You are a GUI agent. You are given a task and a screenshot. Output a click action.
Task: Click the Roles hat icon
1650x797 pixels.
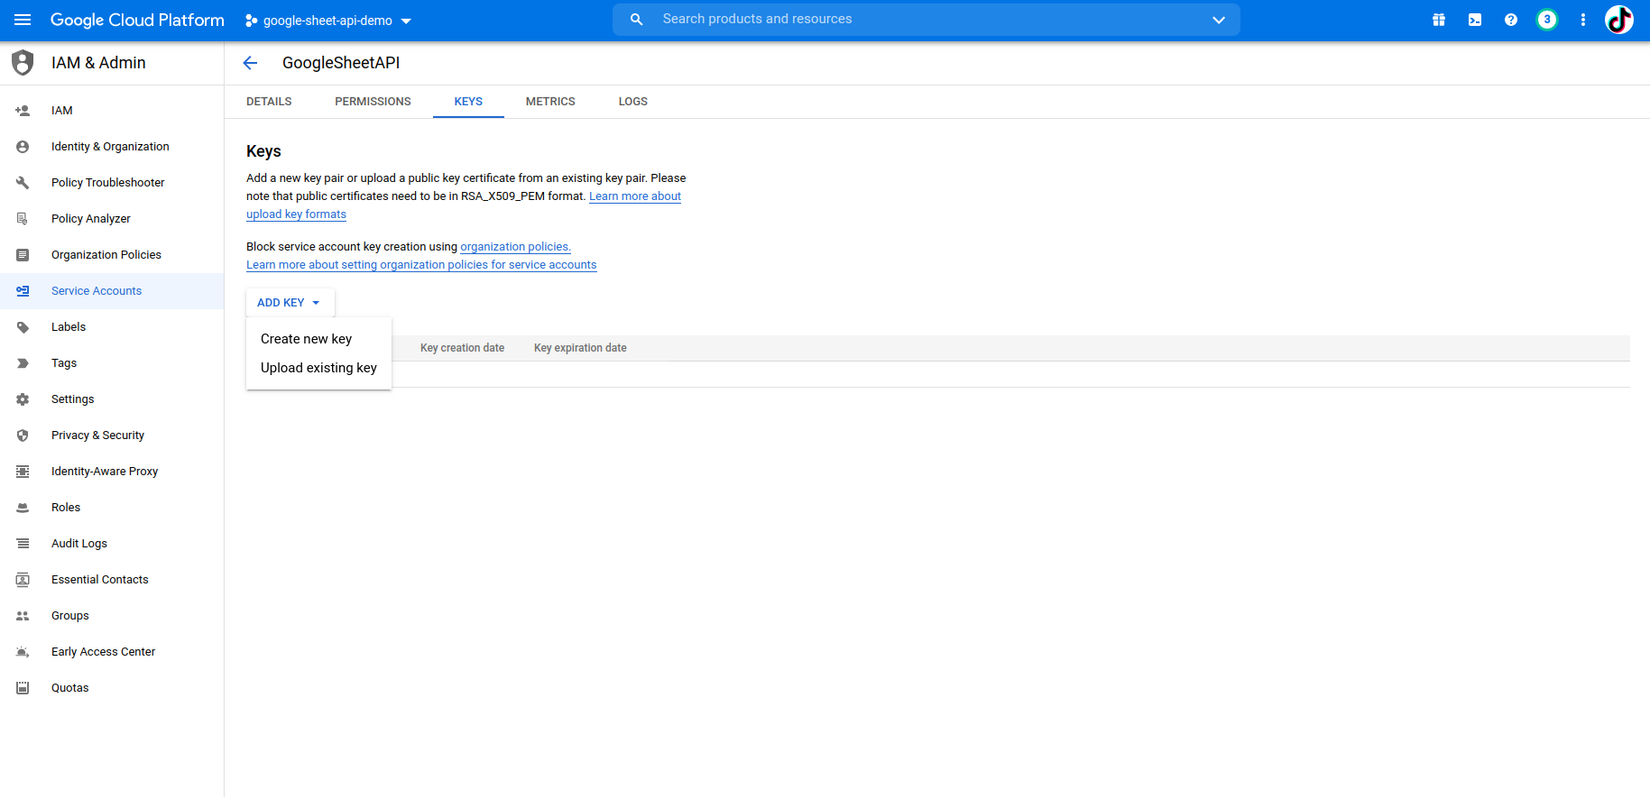click(x=22, y=507)
